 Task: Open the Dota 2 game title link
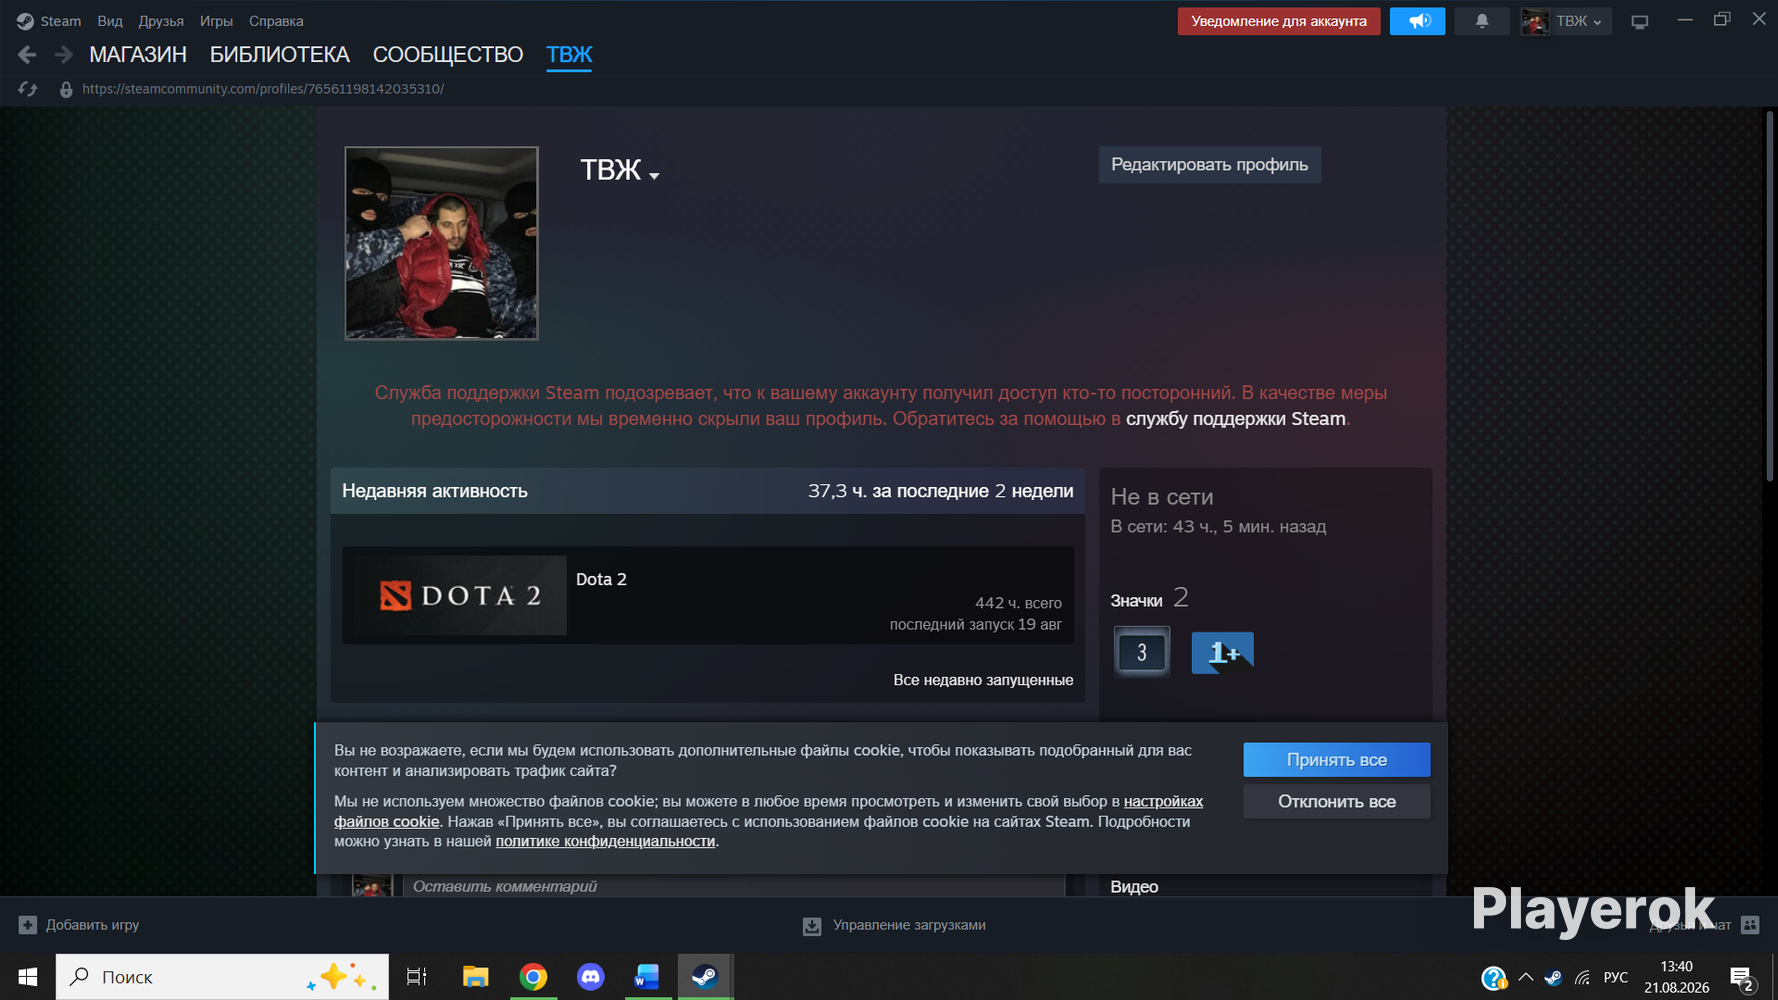(x=601, y=580)
